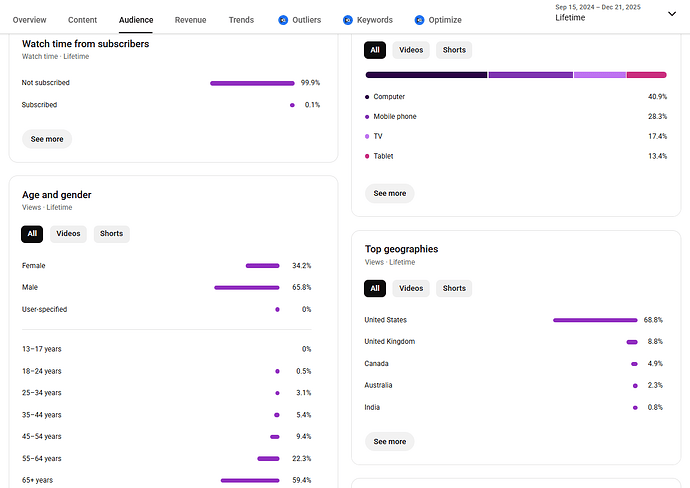This screenshot has height=488, width=690.
Task: Click the dark Computer segment of device bar
Action: [x=426, y=75]
